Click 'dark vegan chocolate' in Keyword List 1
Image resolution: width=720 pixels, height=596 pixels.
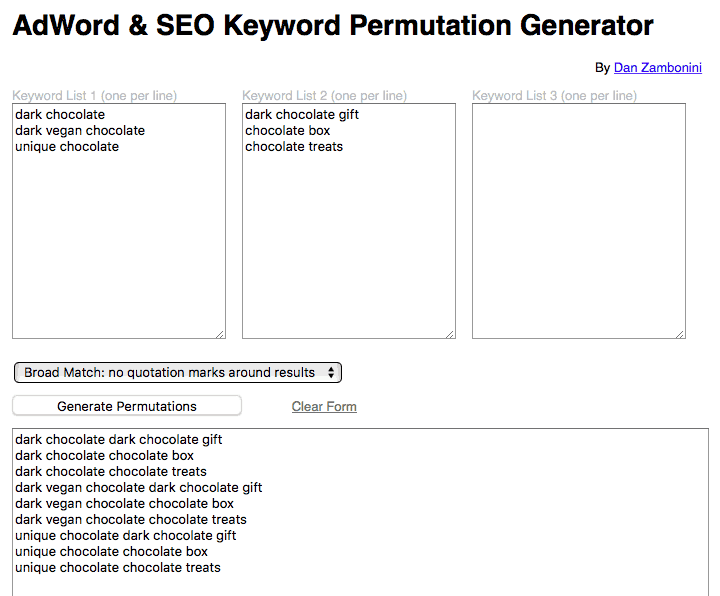[x=80, y=130]
